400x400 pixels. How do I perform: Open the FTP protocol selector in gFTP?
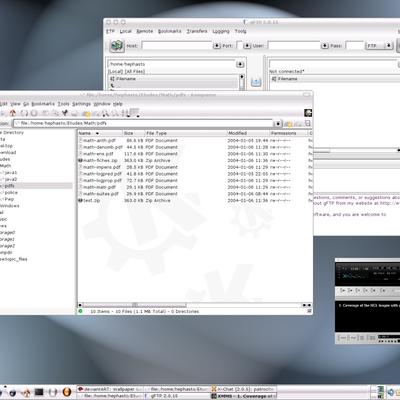[379, 46]
